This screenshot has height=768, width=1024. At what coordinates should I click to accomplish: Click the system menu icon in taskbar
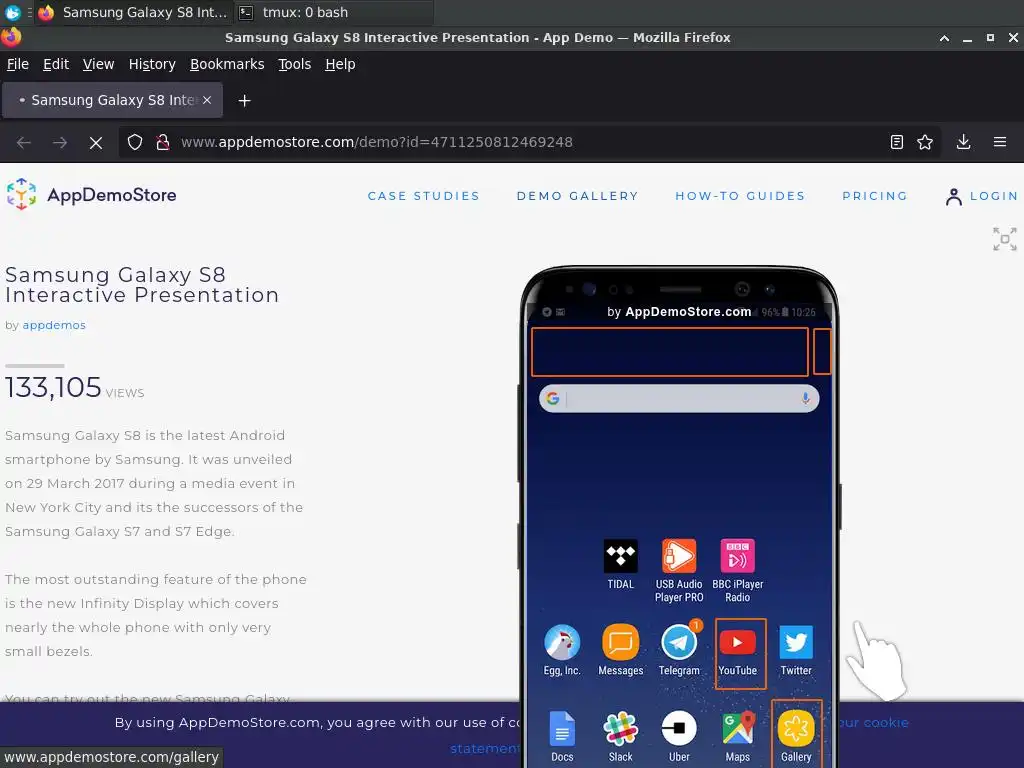click(x=12, y=12)
